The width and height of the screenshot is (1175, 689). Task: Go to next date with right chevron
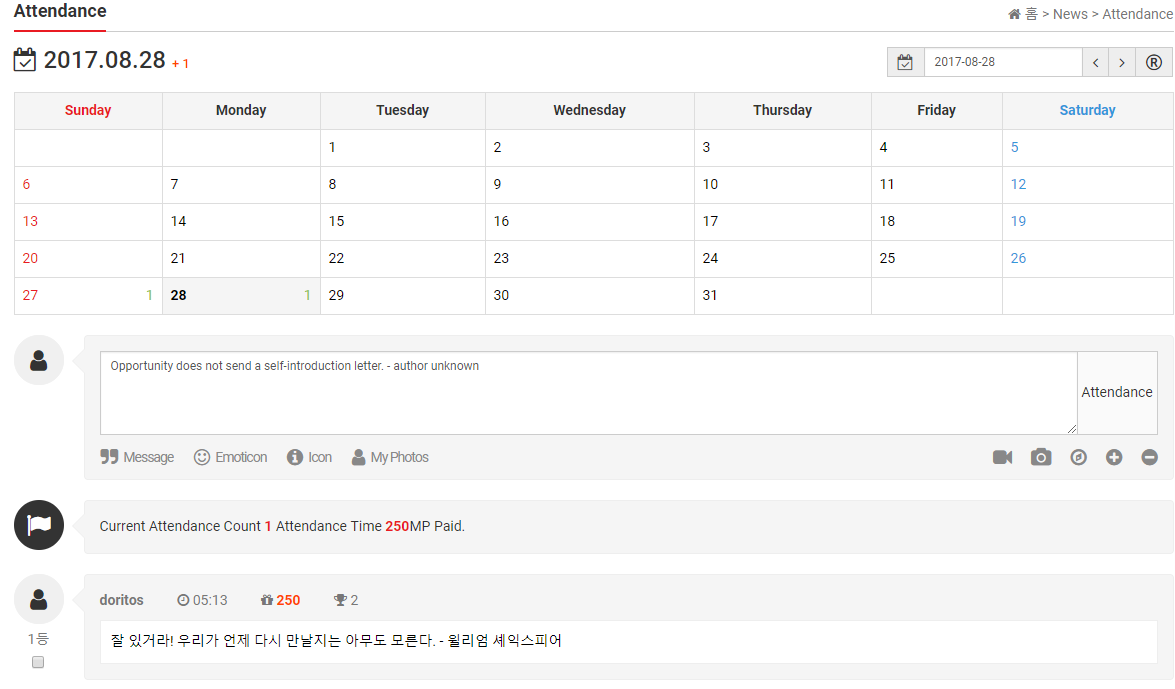click(1122, 62)
